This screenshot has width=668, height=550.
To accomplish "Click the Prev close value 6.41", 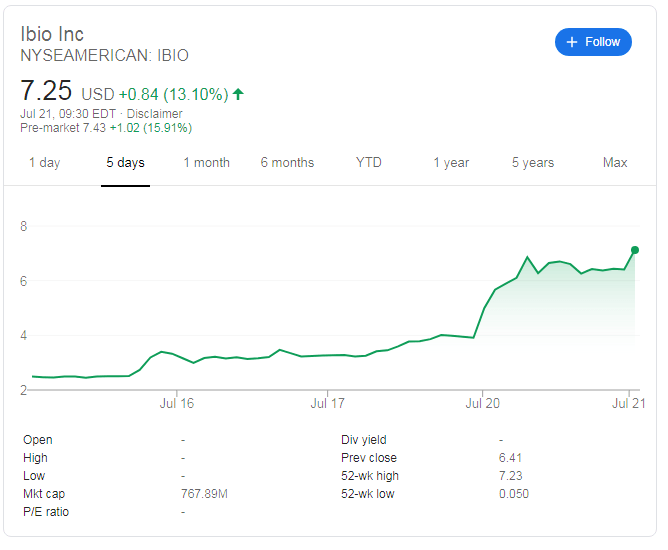I will (510, 458).
